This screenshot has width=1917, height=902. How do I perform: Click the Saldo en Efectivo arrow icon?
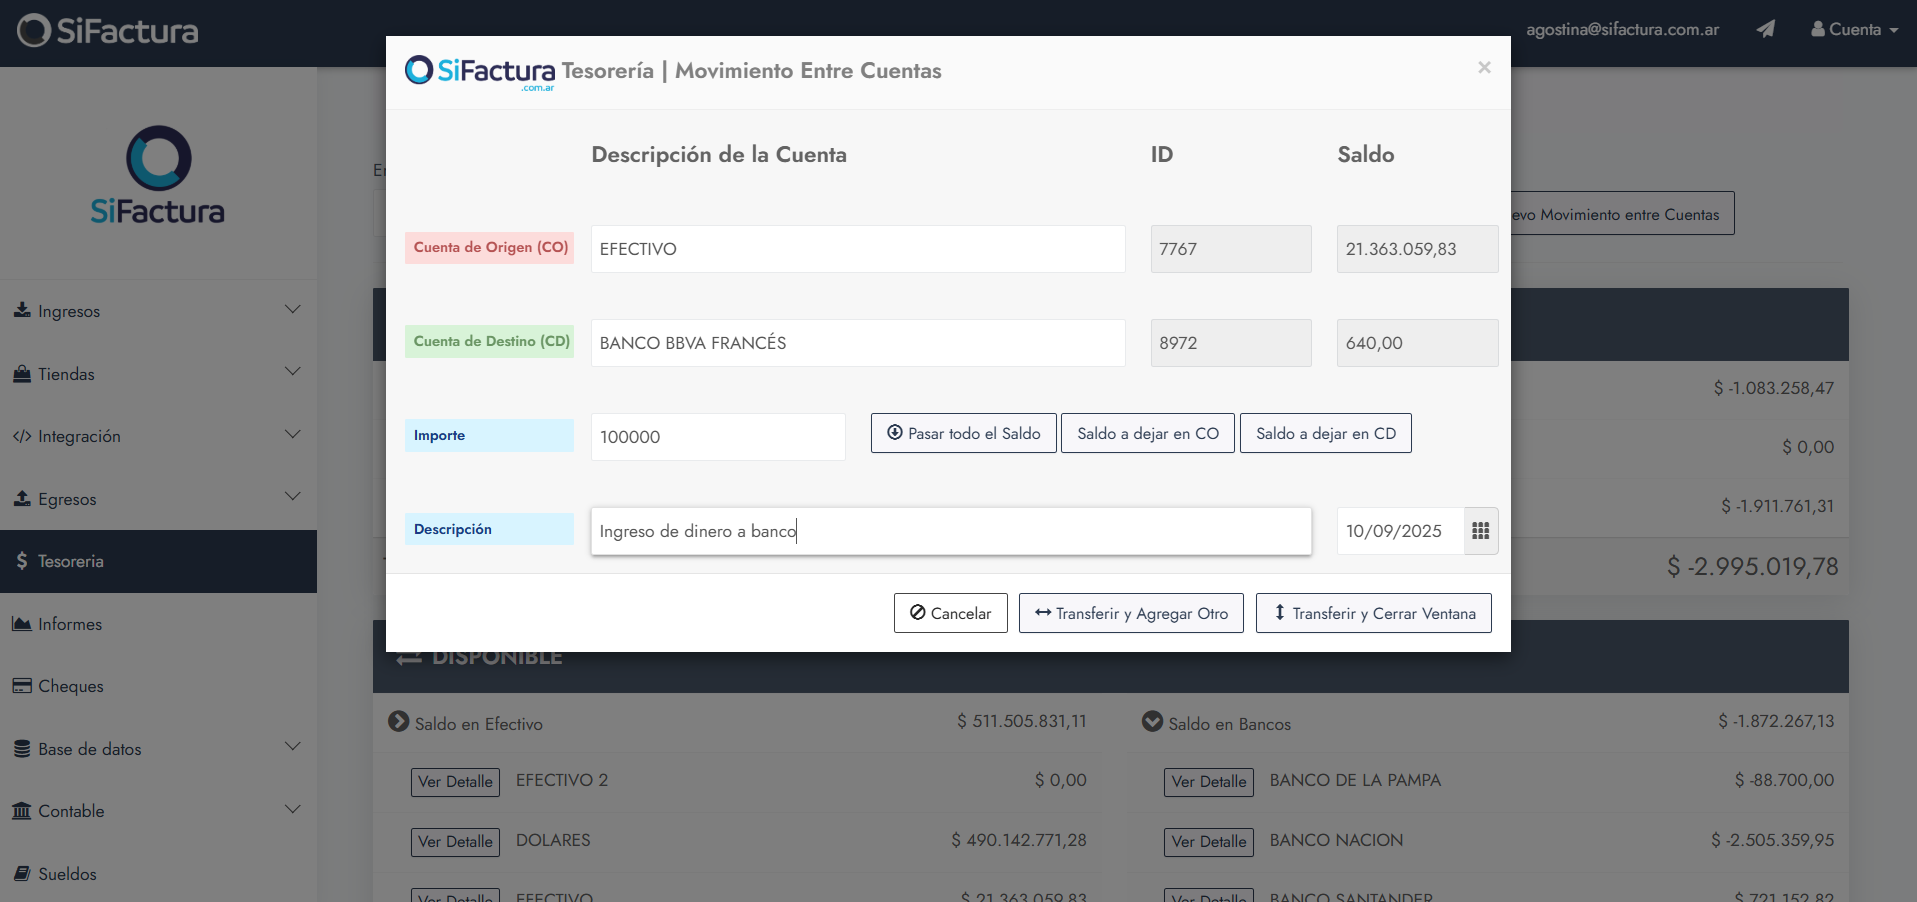(398, 722)
